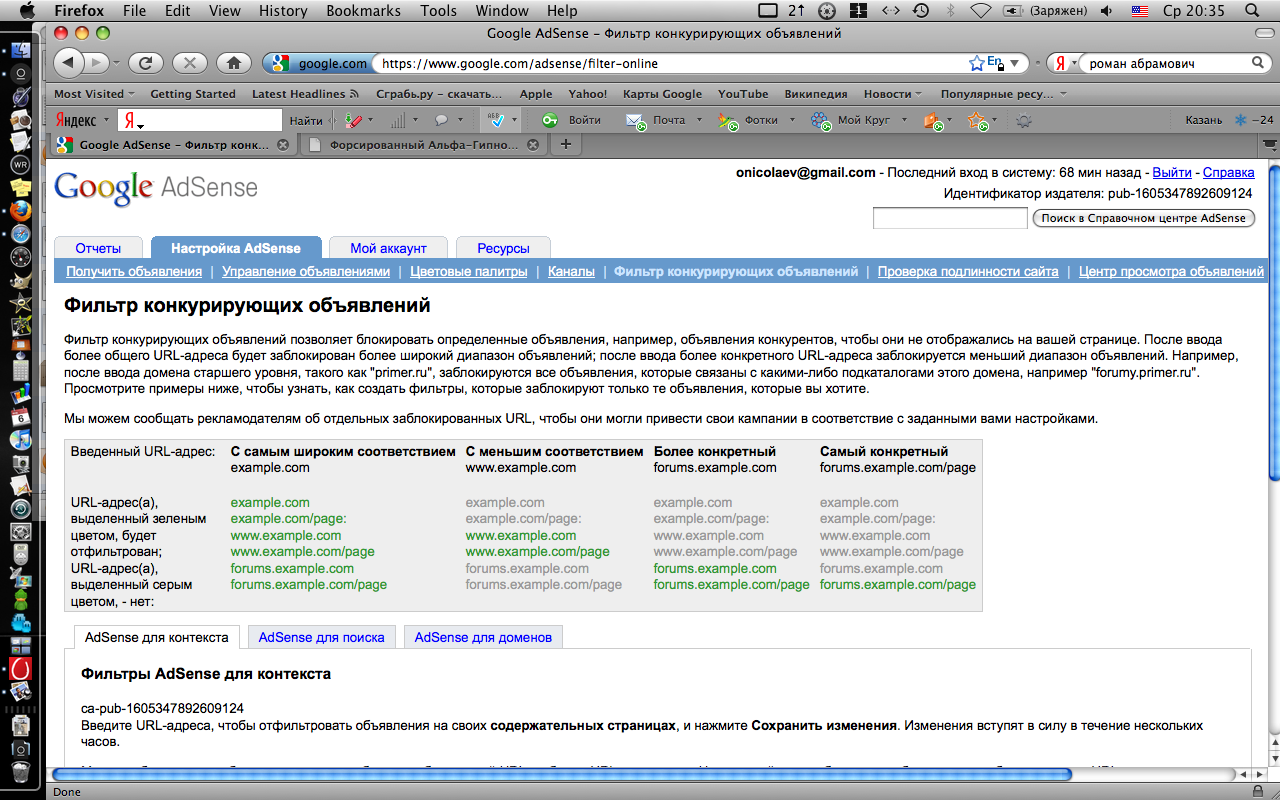Viewport: 1280px width, 800px height.
Task: Click the Почта mail icon in Yandex toolbar
Action: [x=636, y=120]
